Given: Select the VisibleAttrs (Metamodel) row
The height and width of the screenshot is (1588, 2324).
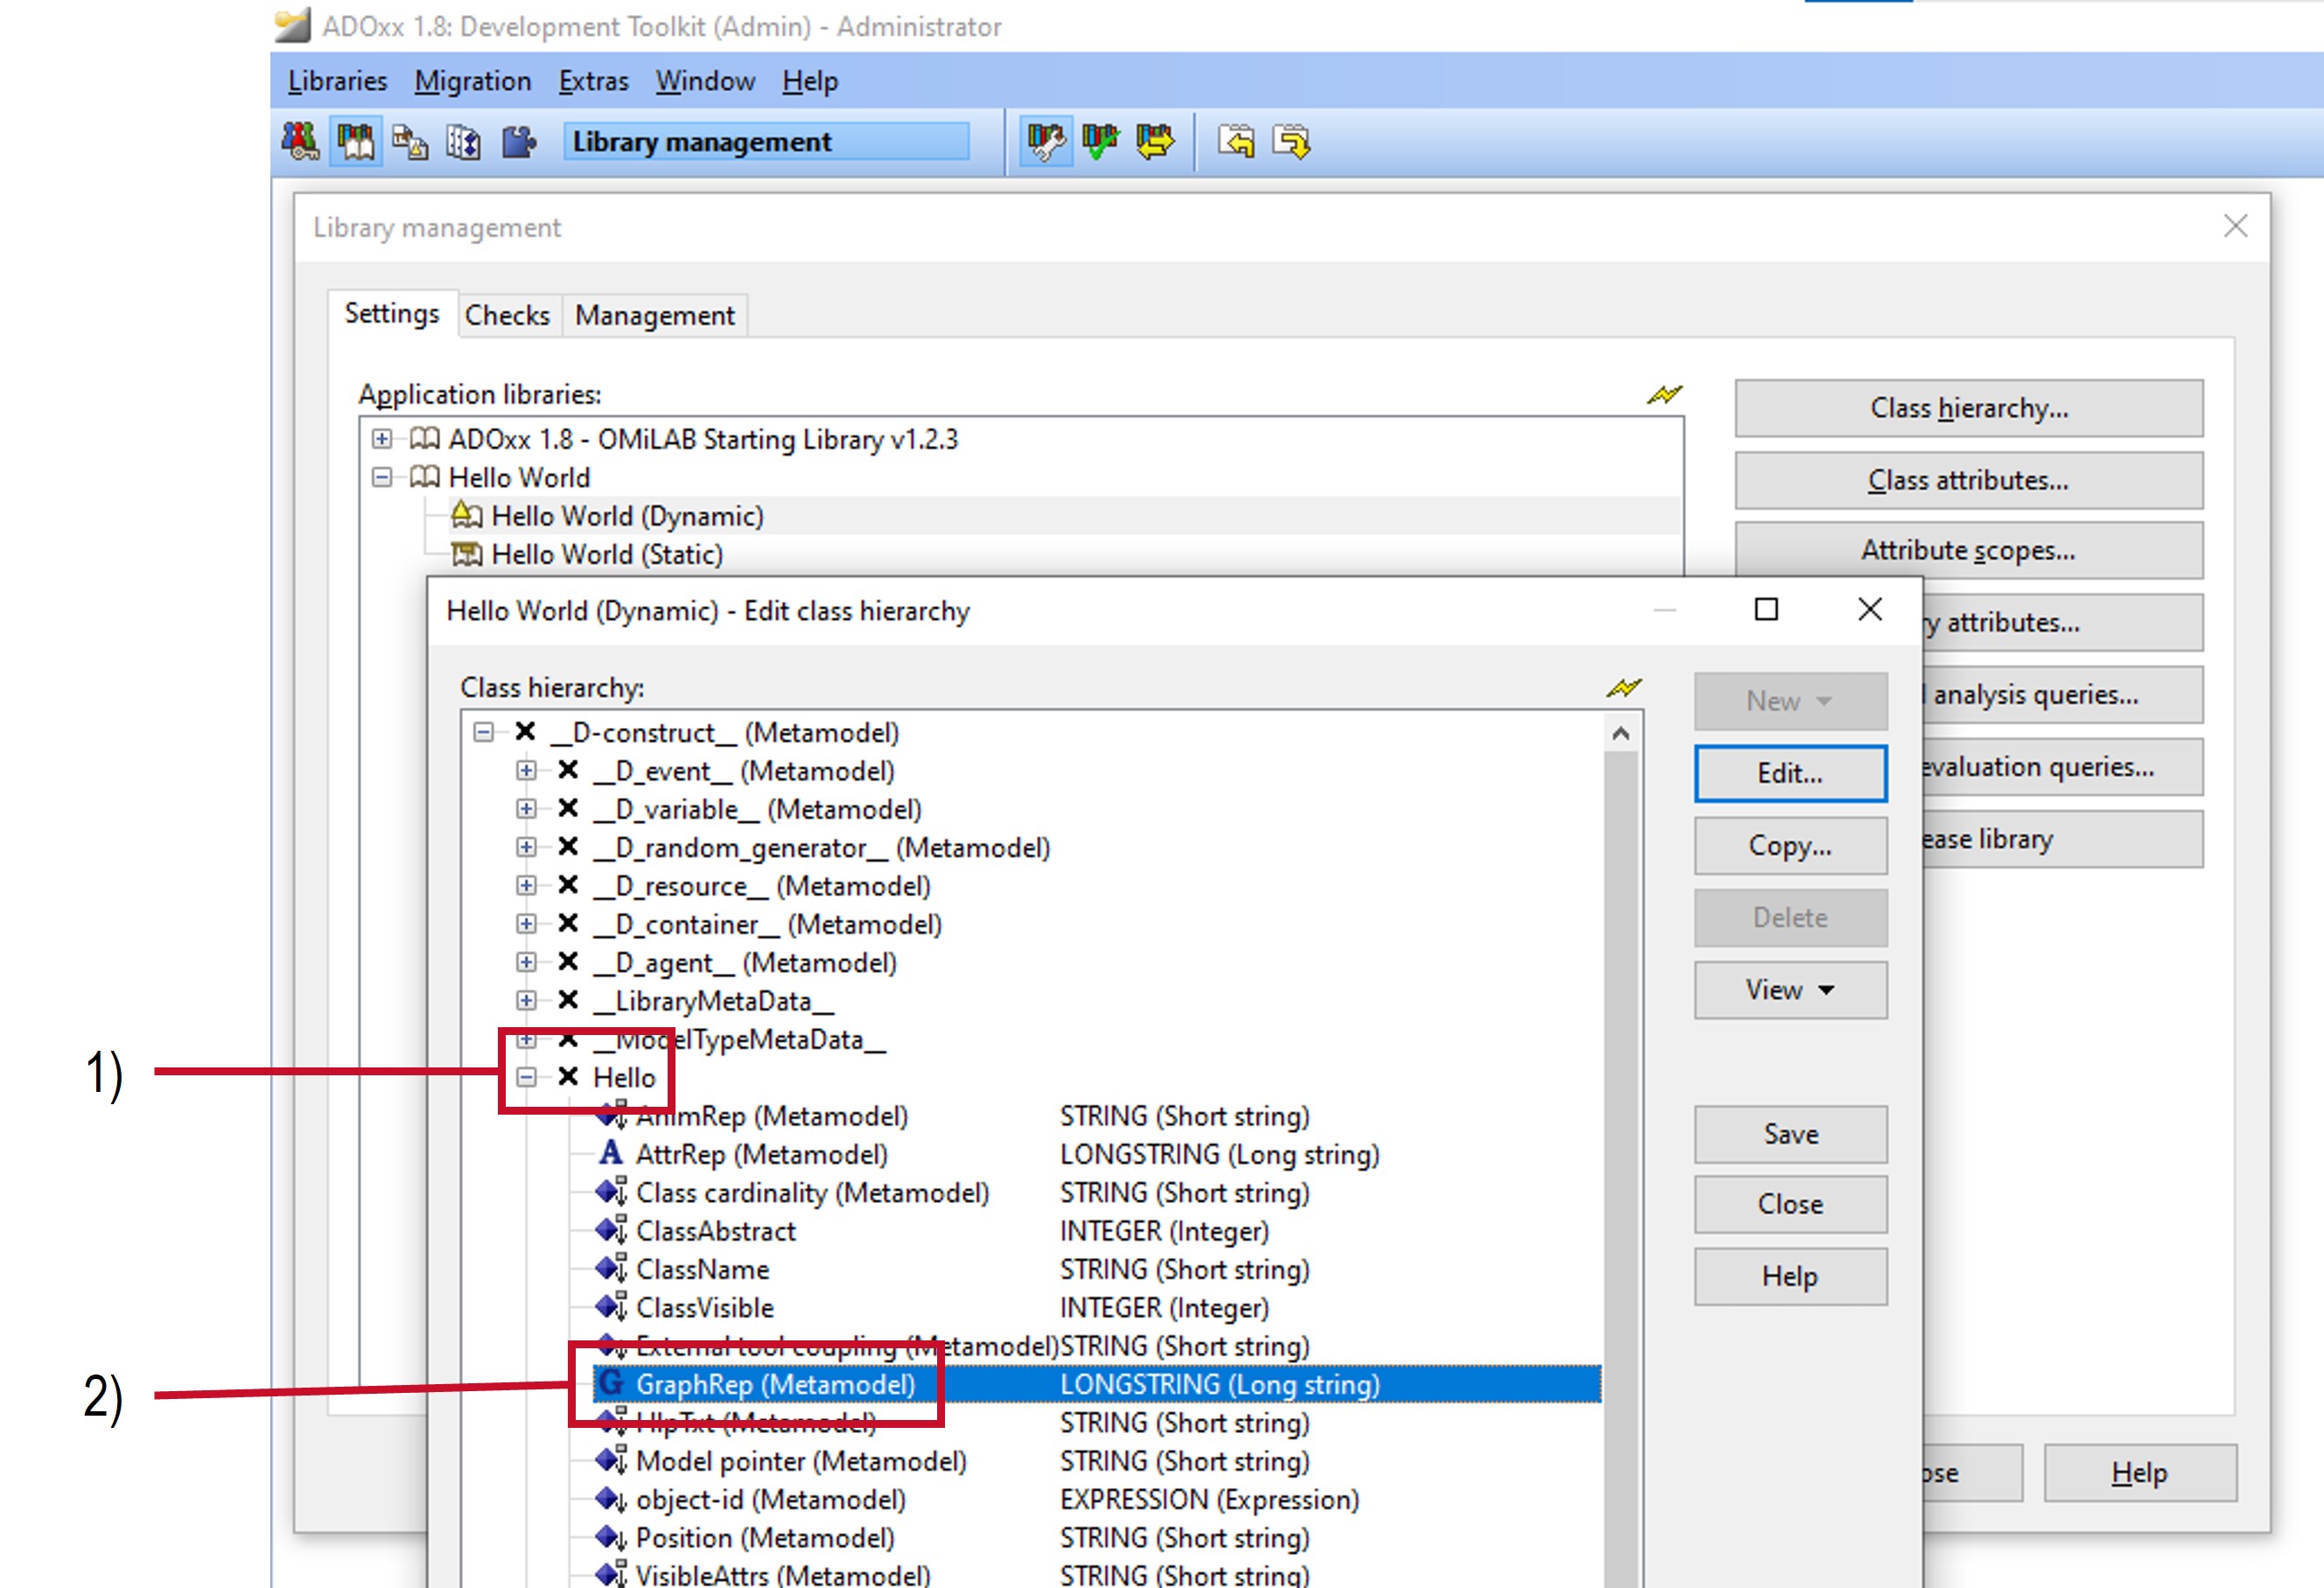Looking at the screenshot, I should (952, 1574).
